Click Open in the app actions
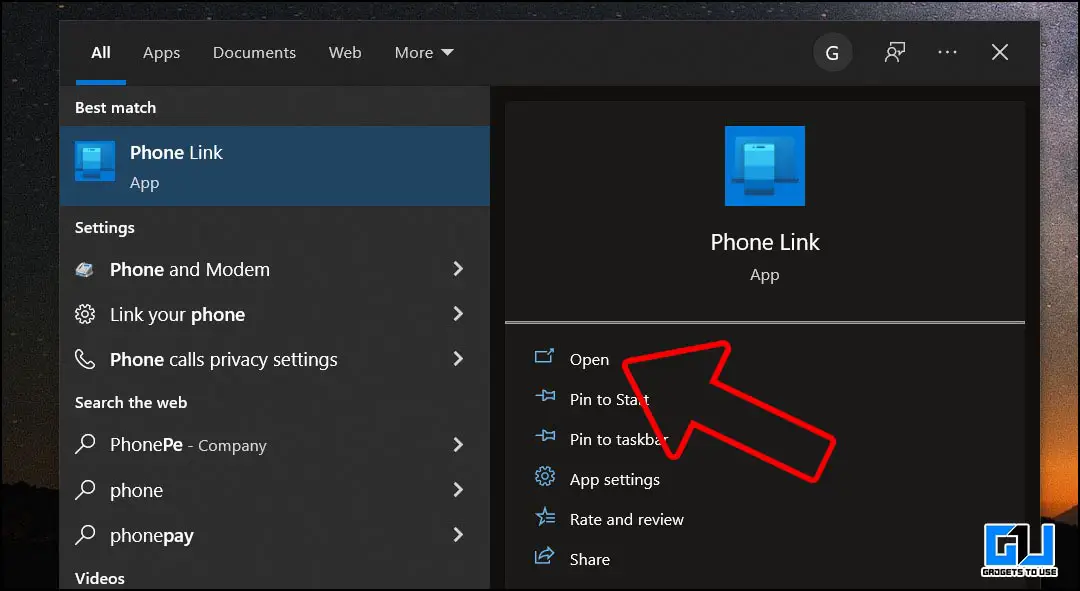This screenshot has width=1080, height=591. (x=589, y=360)
